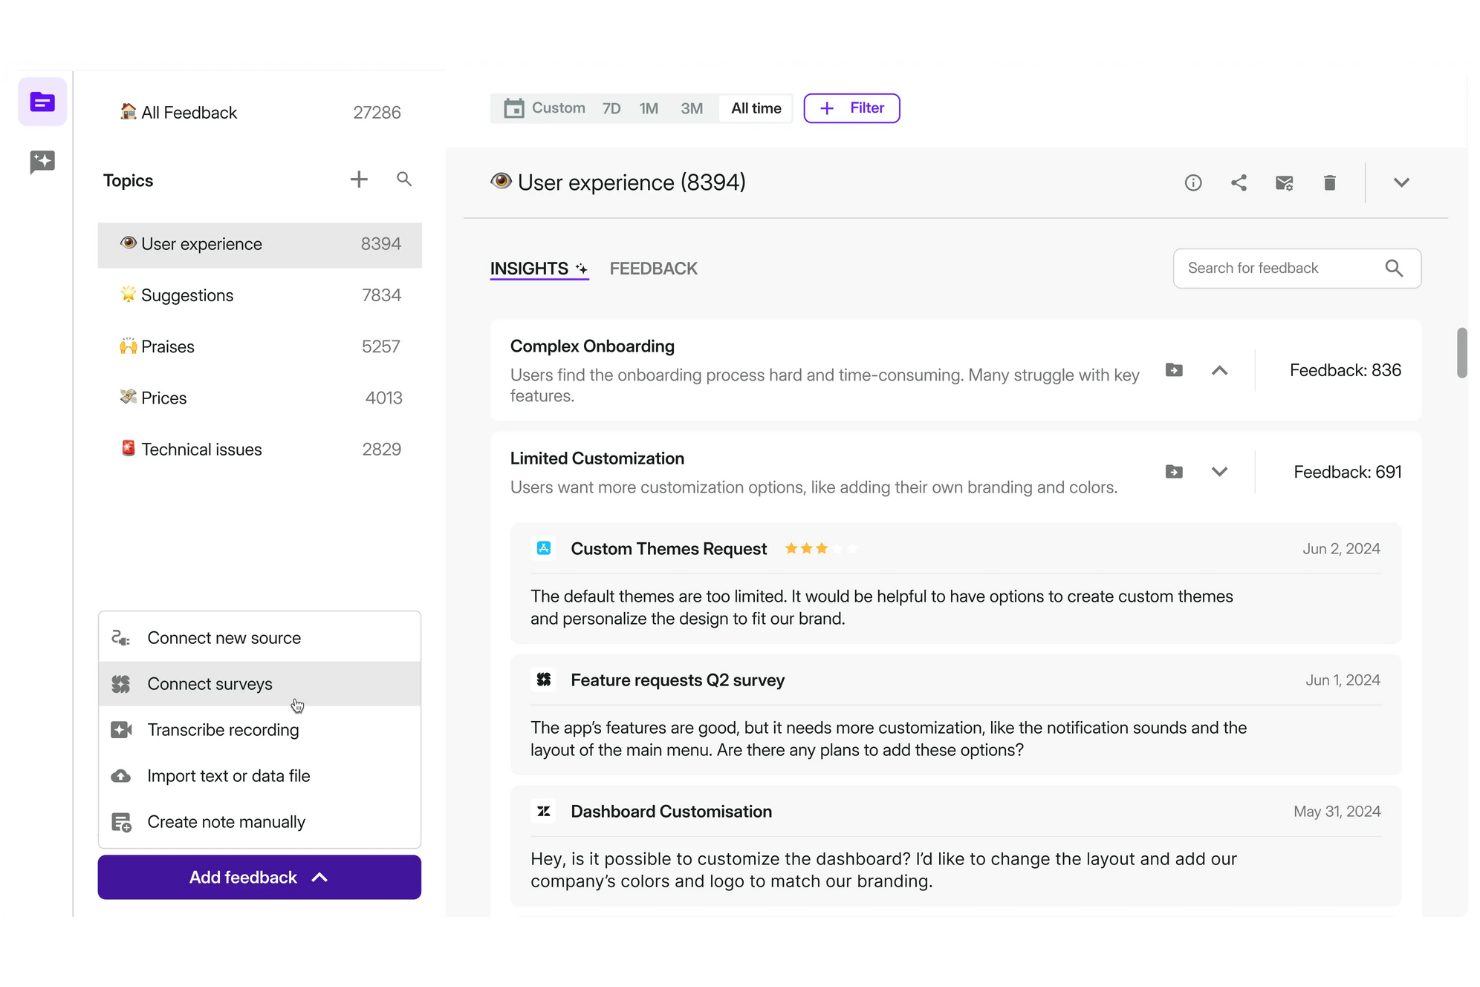Open the email settings icon in the header
The width and height of the screenshot is (1480, 987).
[1284, 182]
